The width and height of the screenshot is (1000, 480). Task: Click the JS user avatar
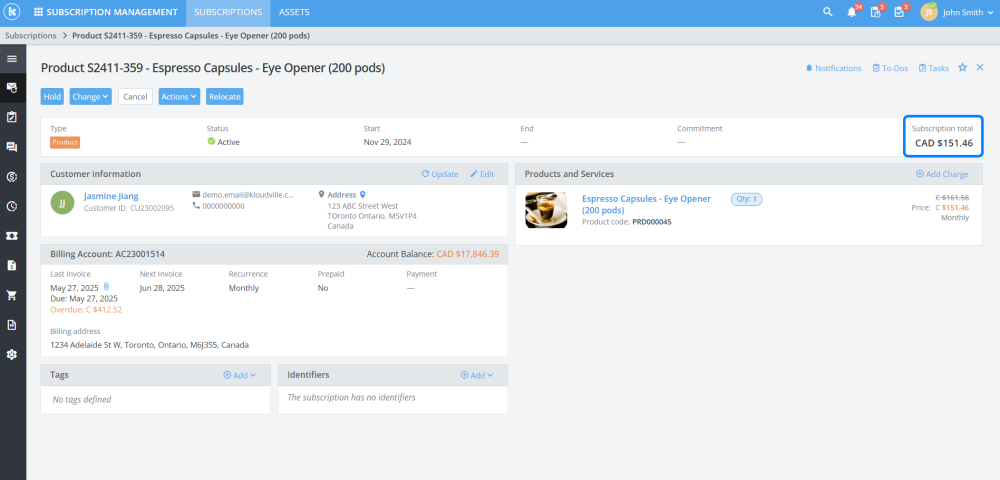point(929,12)
